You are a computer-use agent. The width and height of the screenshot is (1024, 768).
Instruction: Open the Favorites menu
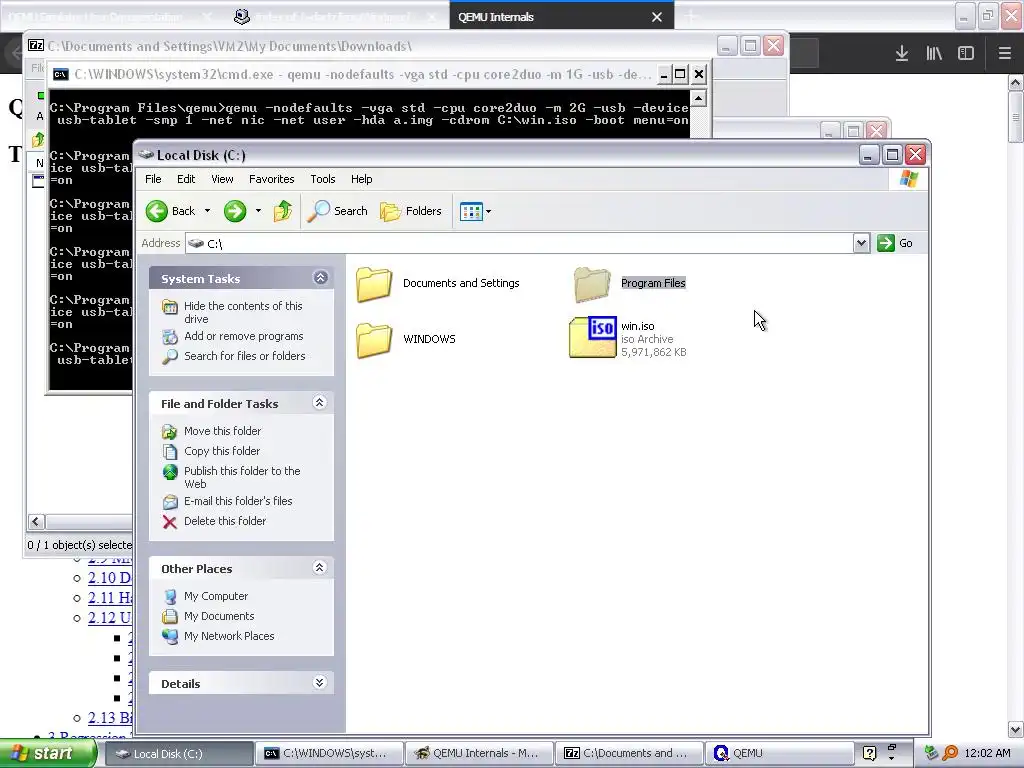coord(272,179)
